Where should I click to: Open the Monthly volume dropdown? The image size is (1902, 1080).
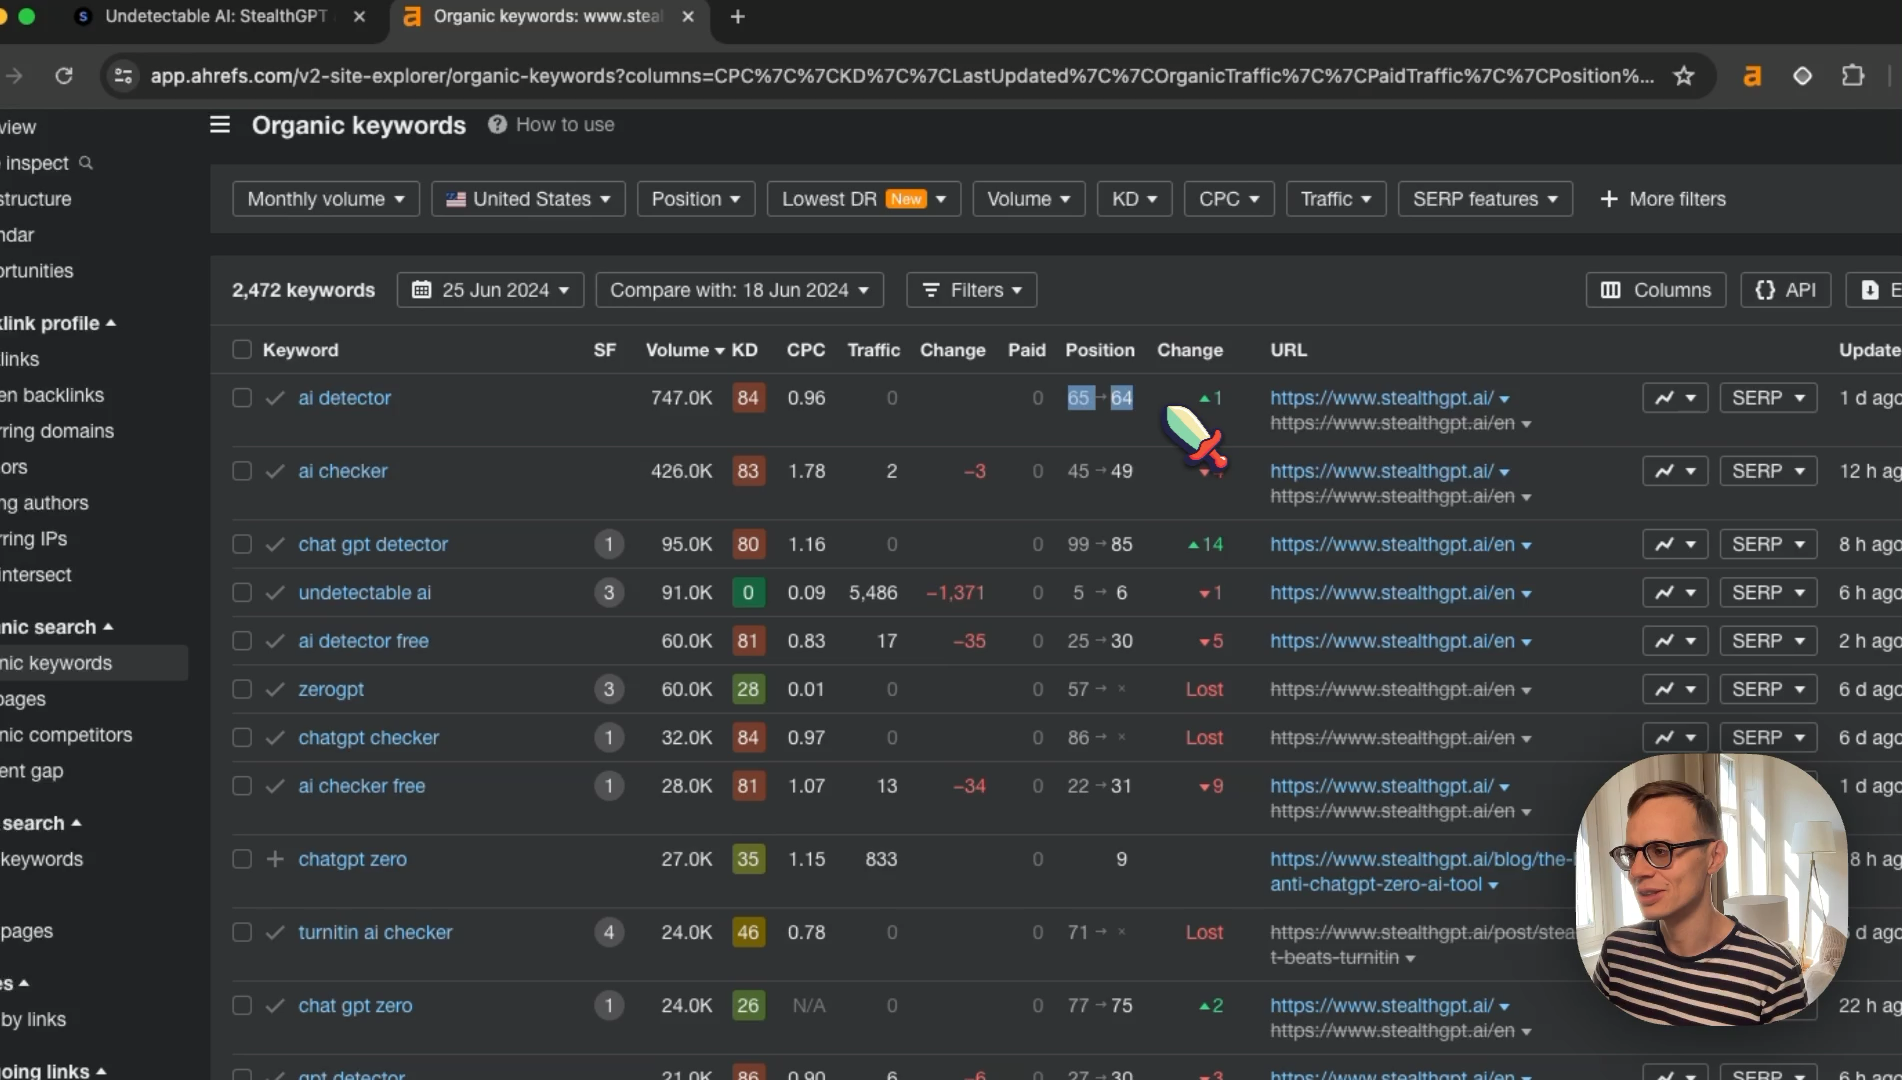[x=326, y=199]
